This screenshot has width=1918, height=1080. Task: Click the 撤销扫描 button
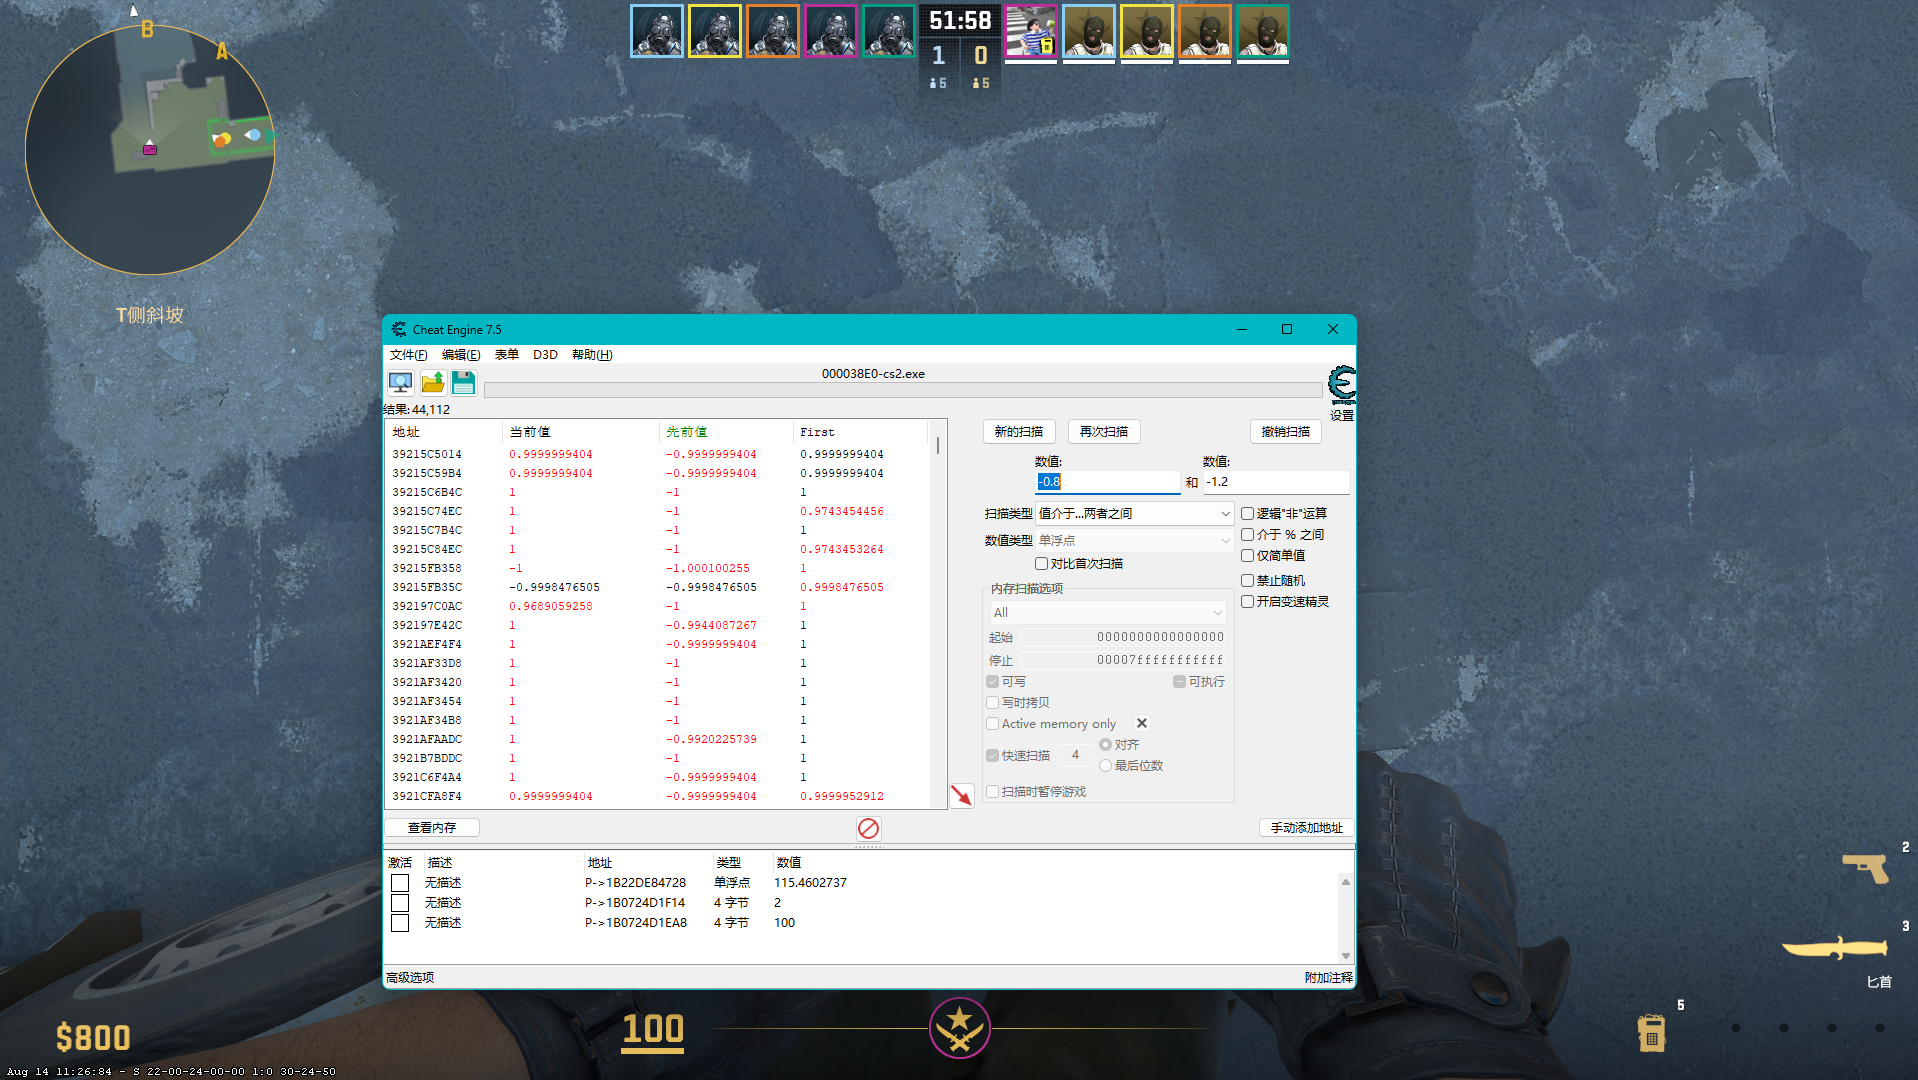[1286, 431]
